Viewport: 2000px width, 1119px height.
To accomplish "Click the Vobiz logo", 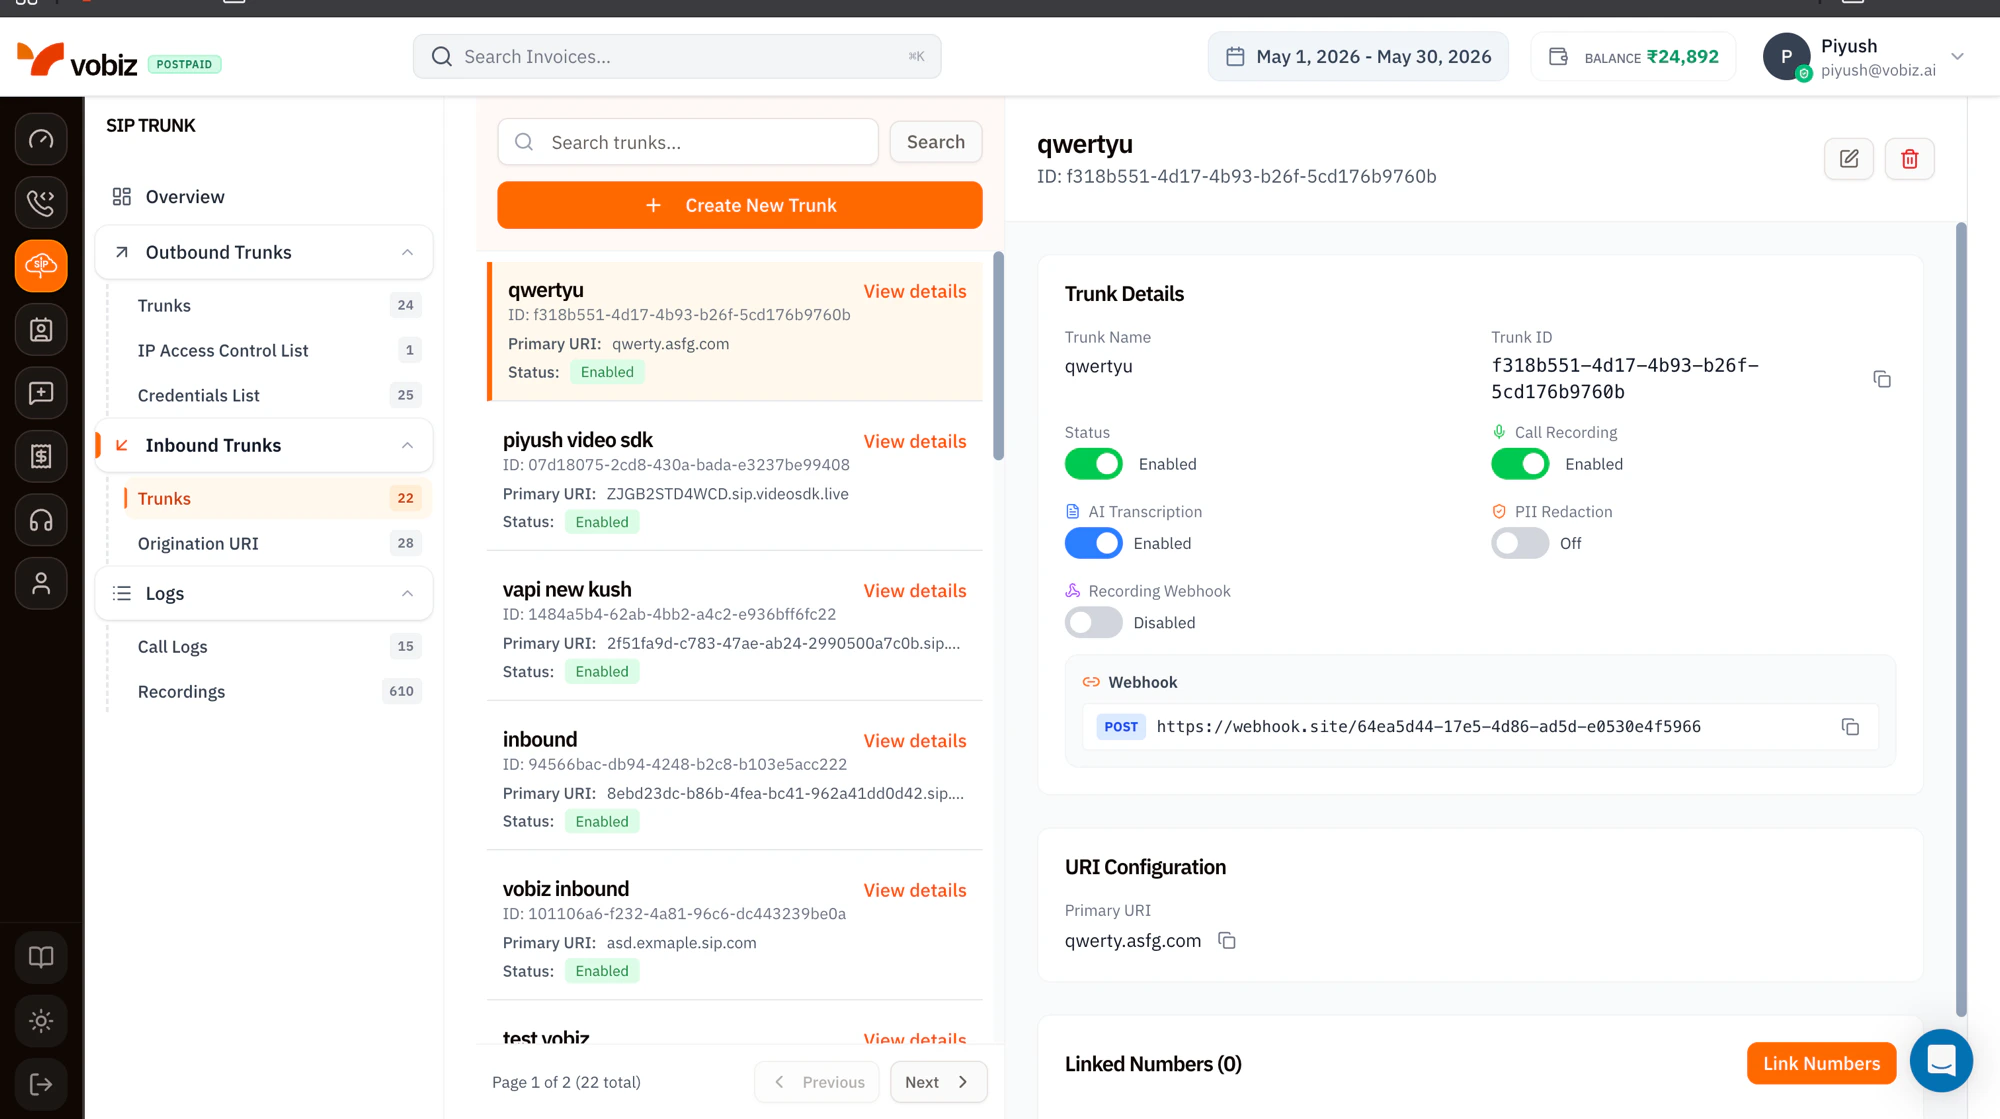I will pos(77,60).
